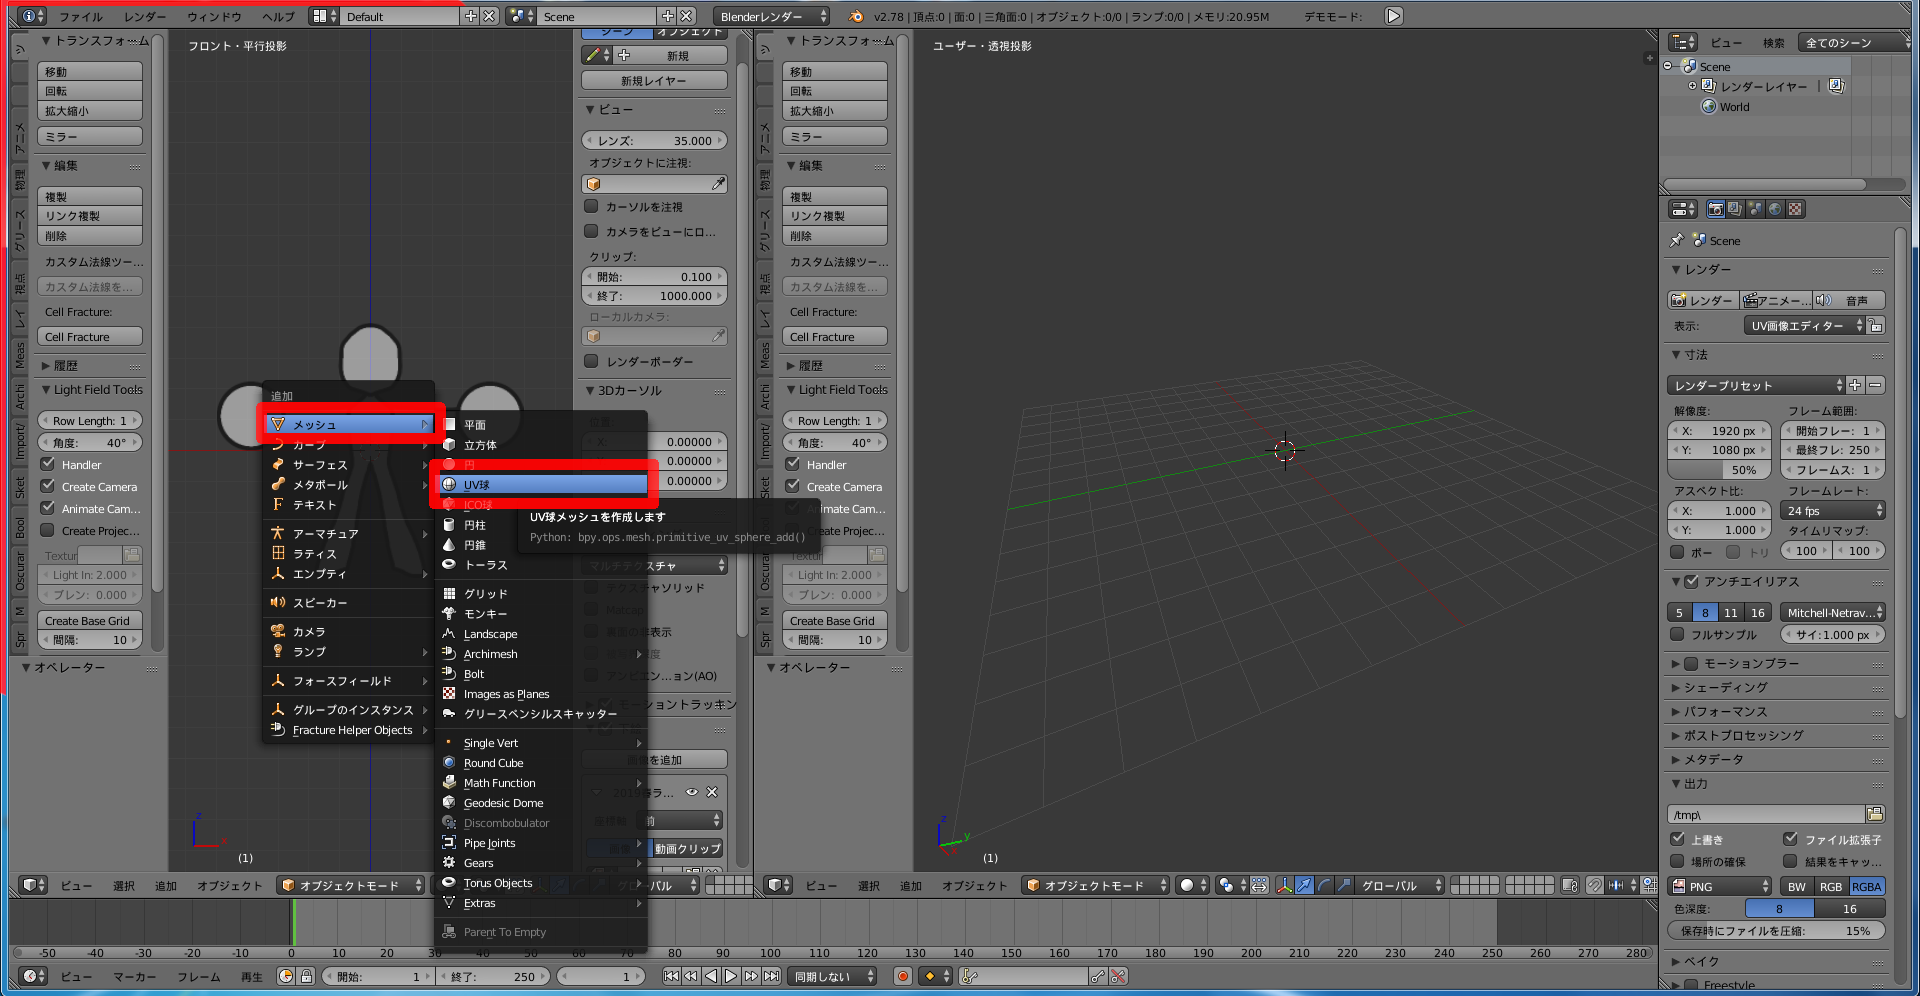
Task: Click the pin icon beside Scene in properties
Action: point(1677,240)
